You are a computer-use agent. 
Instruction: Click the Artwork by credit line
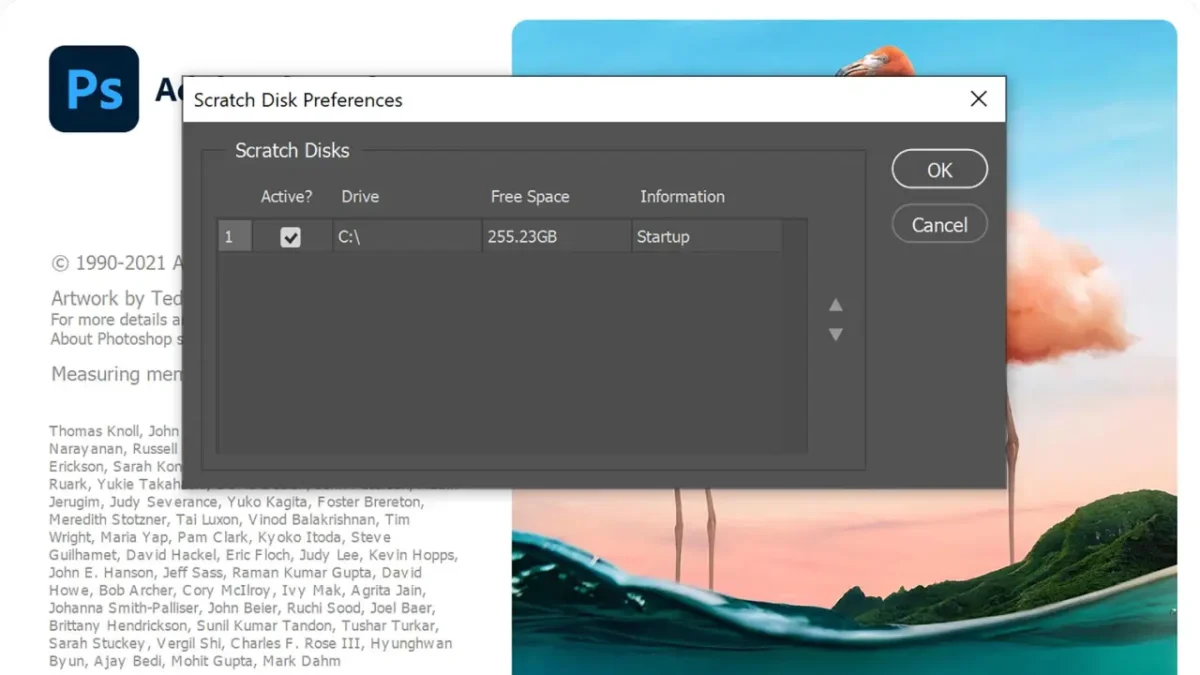[116, 298]
